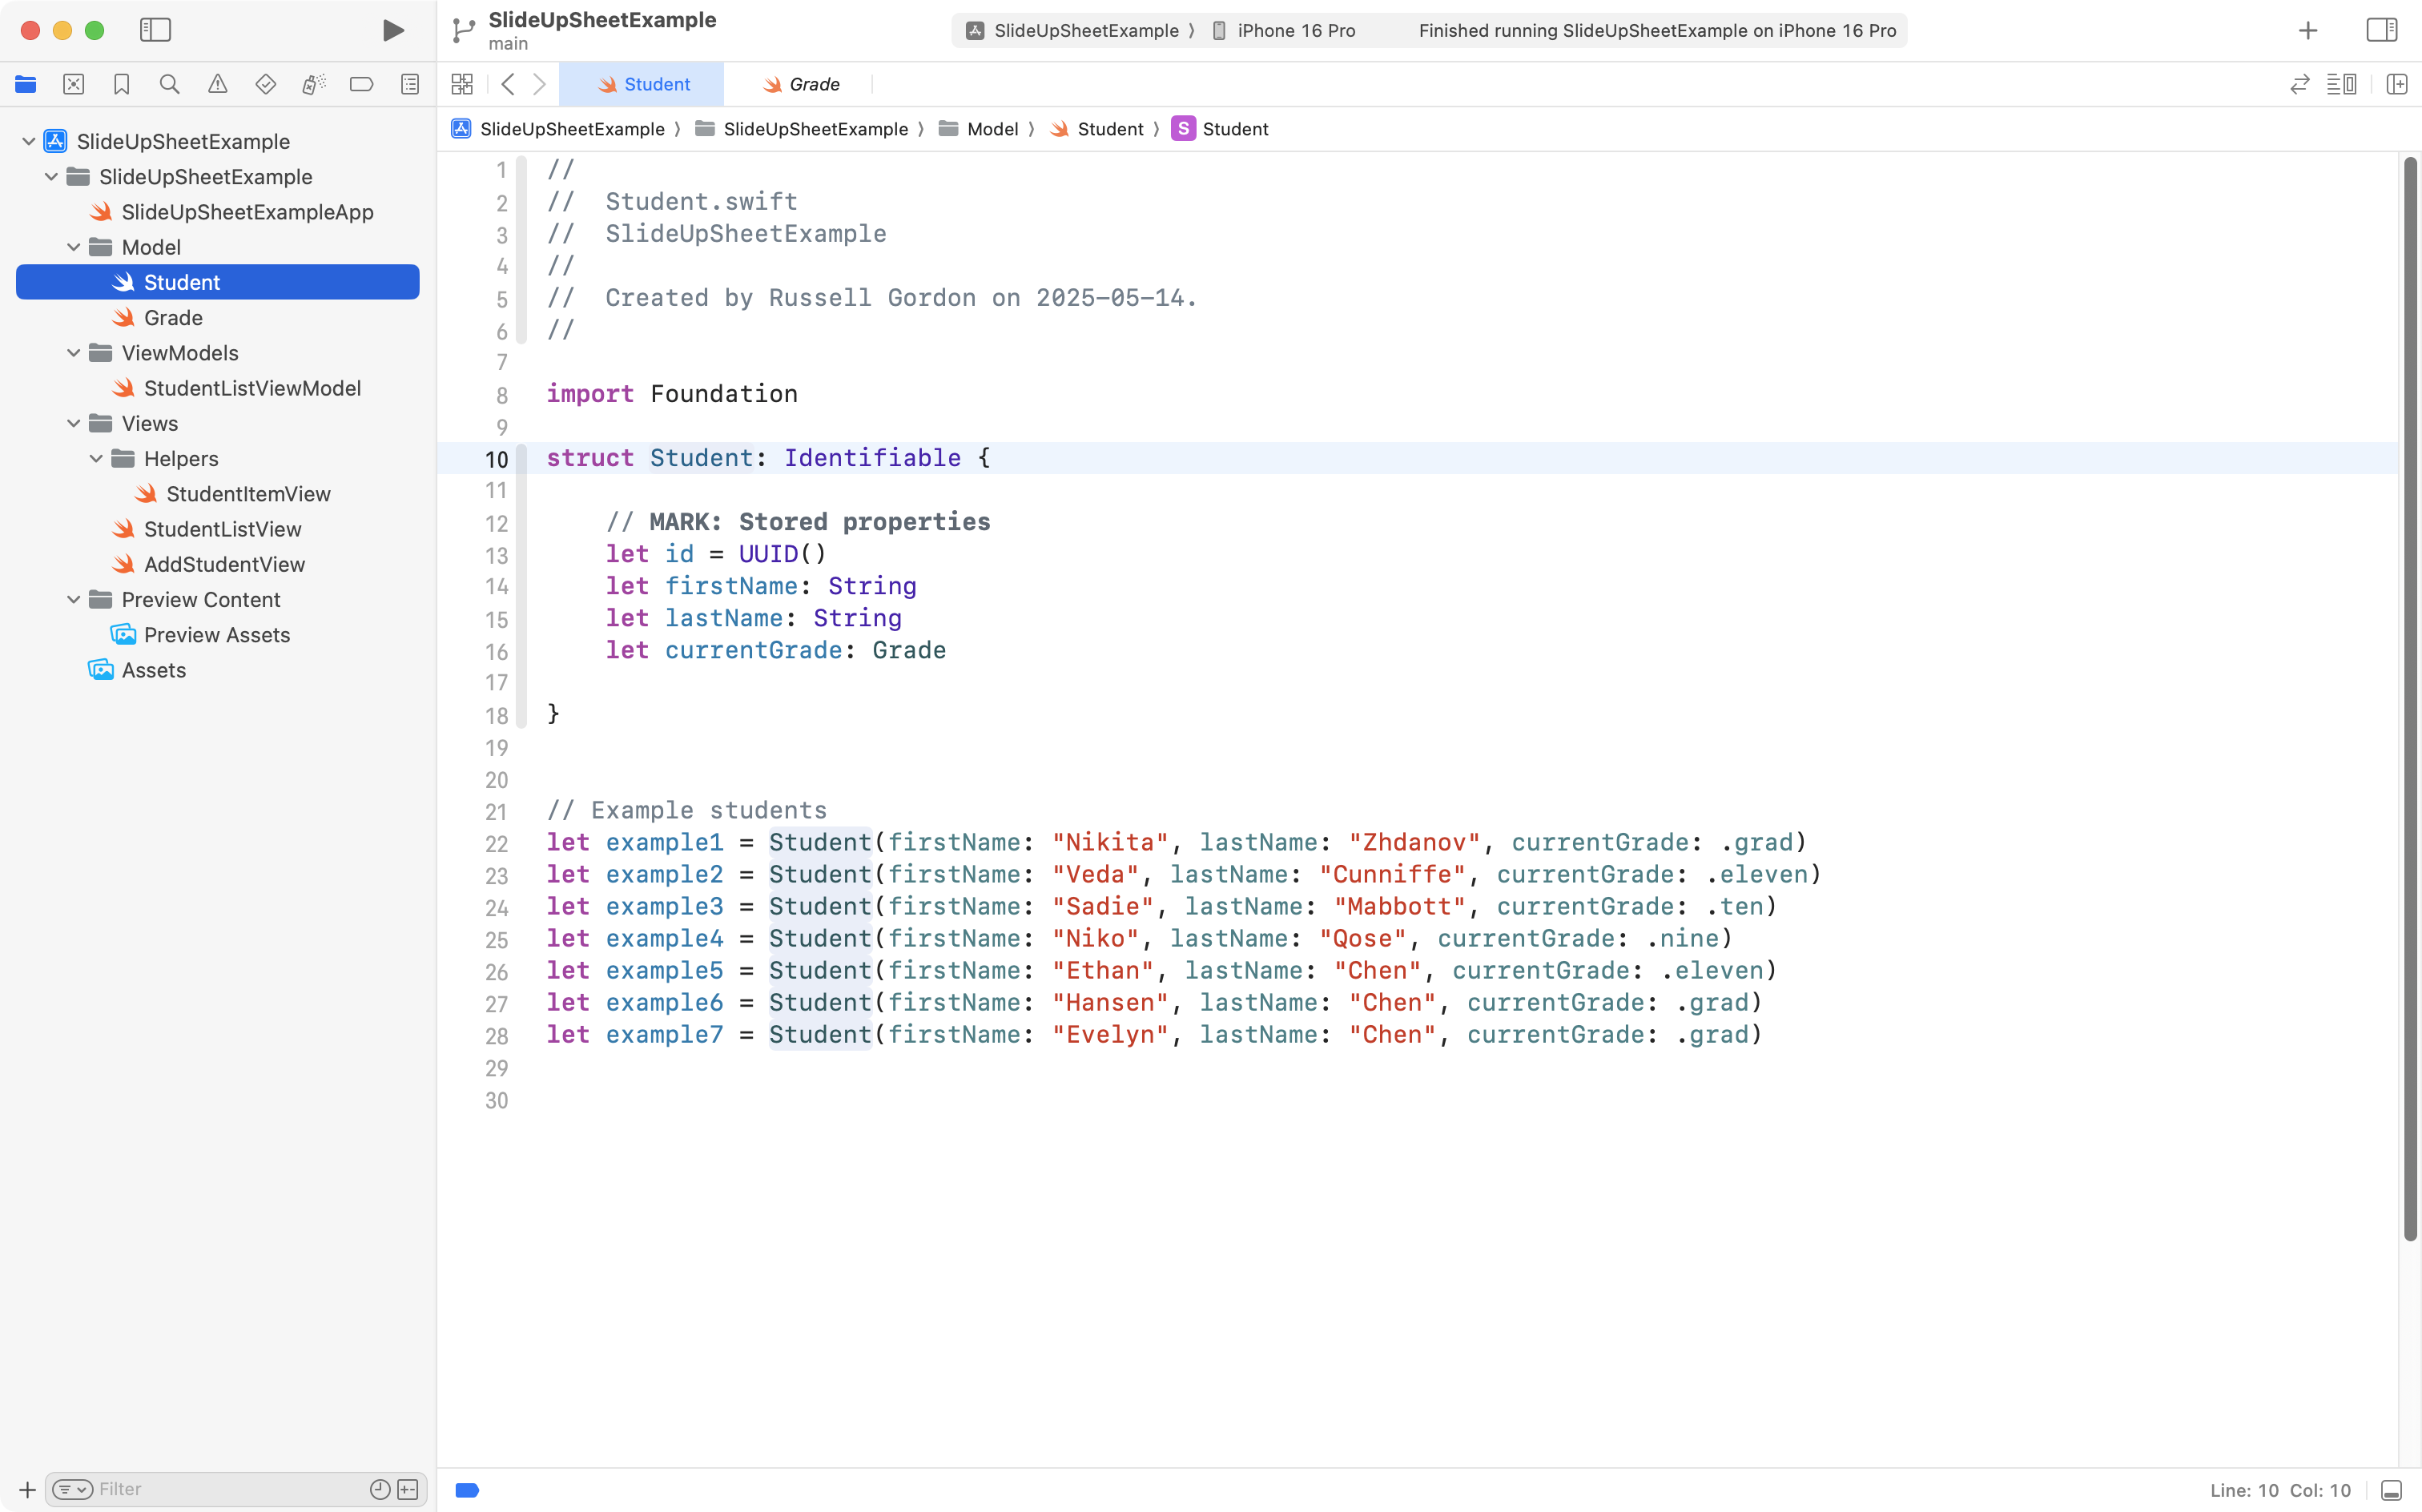Select the Student editor tab
Image resolution: width=2422 pixels, height=1512 pixels.
[x=643, y=84]
